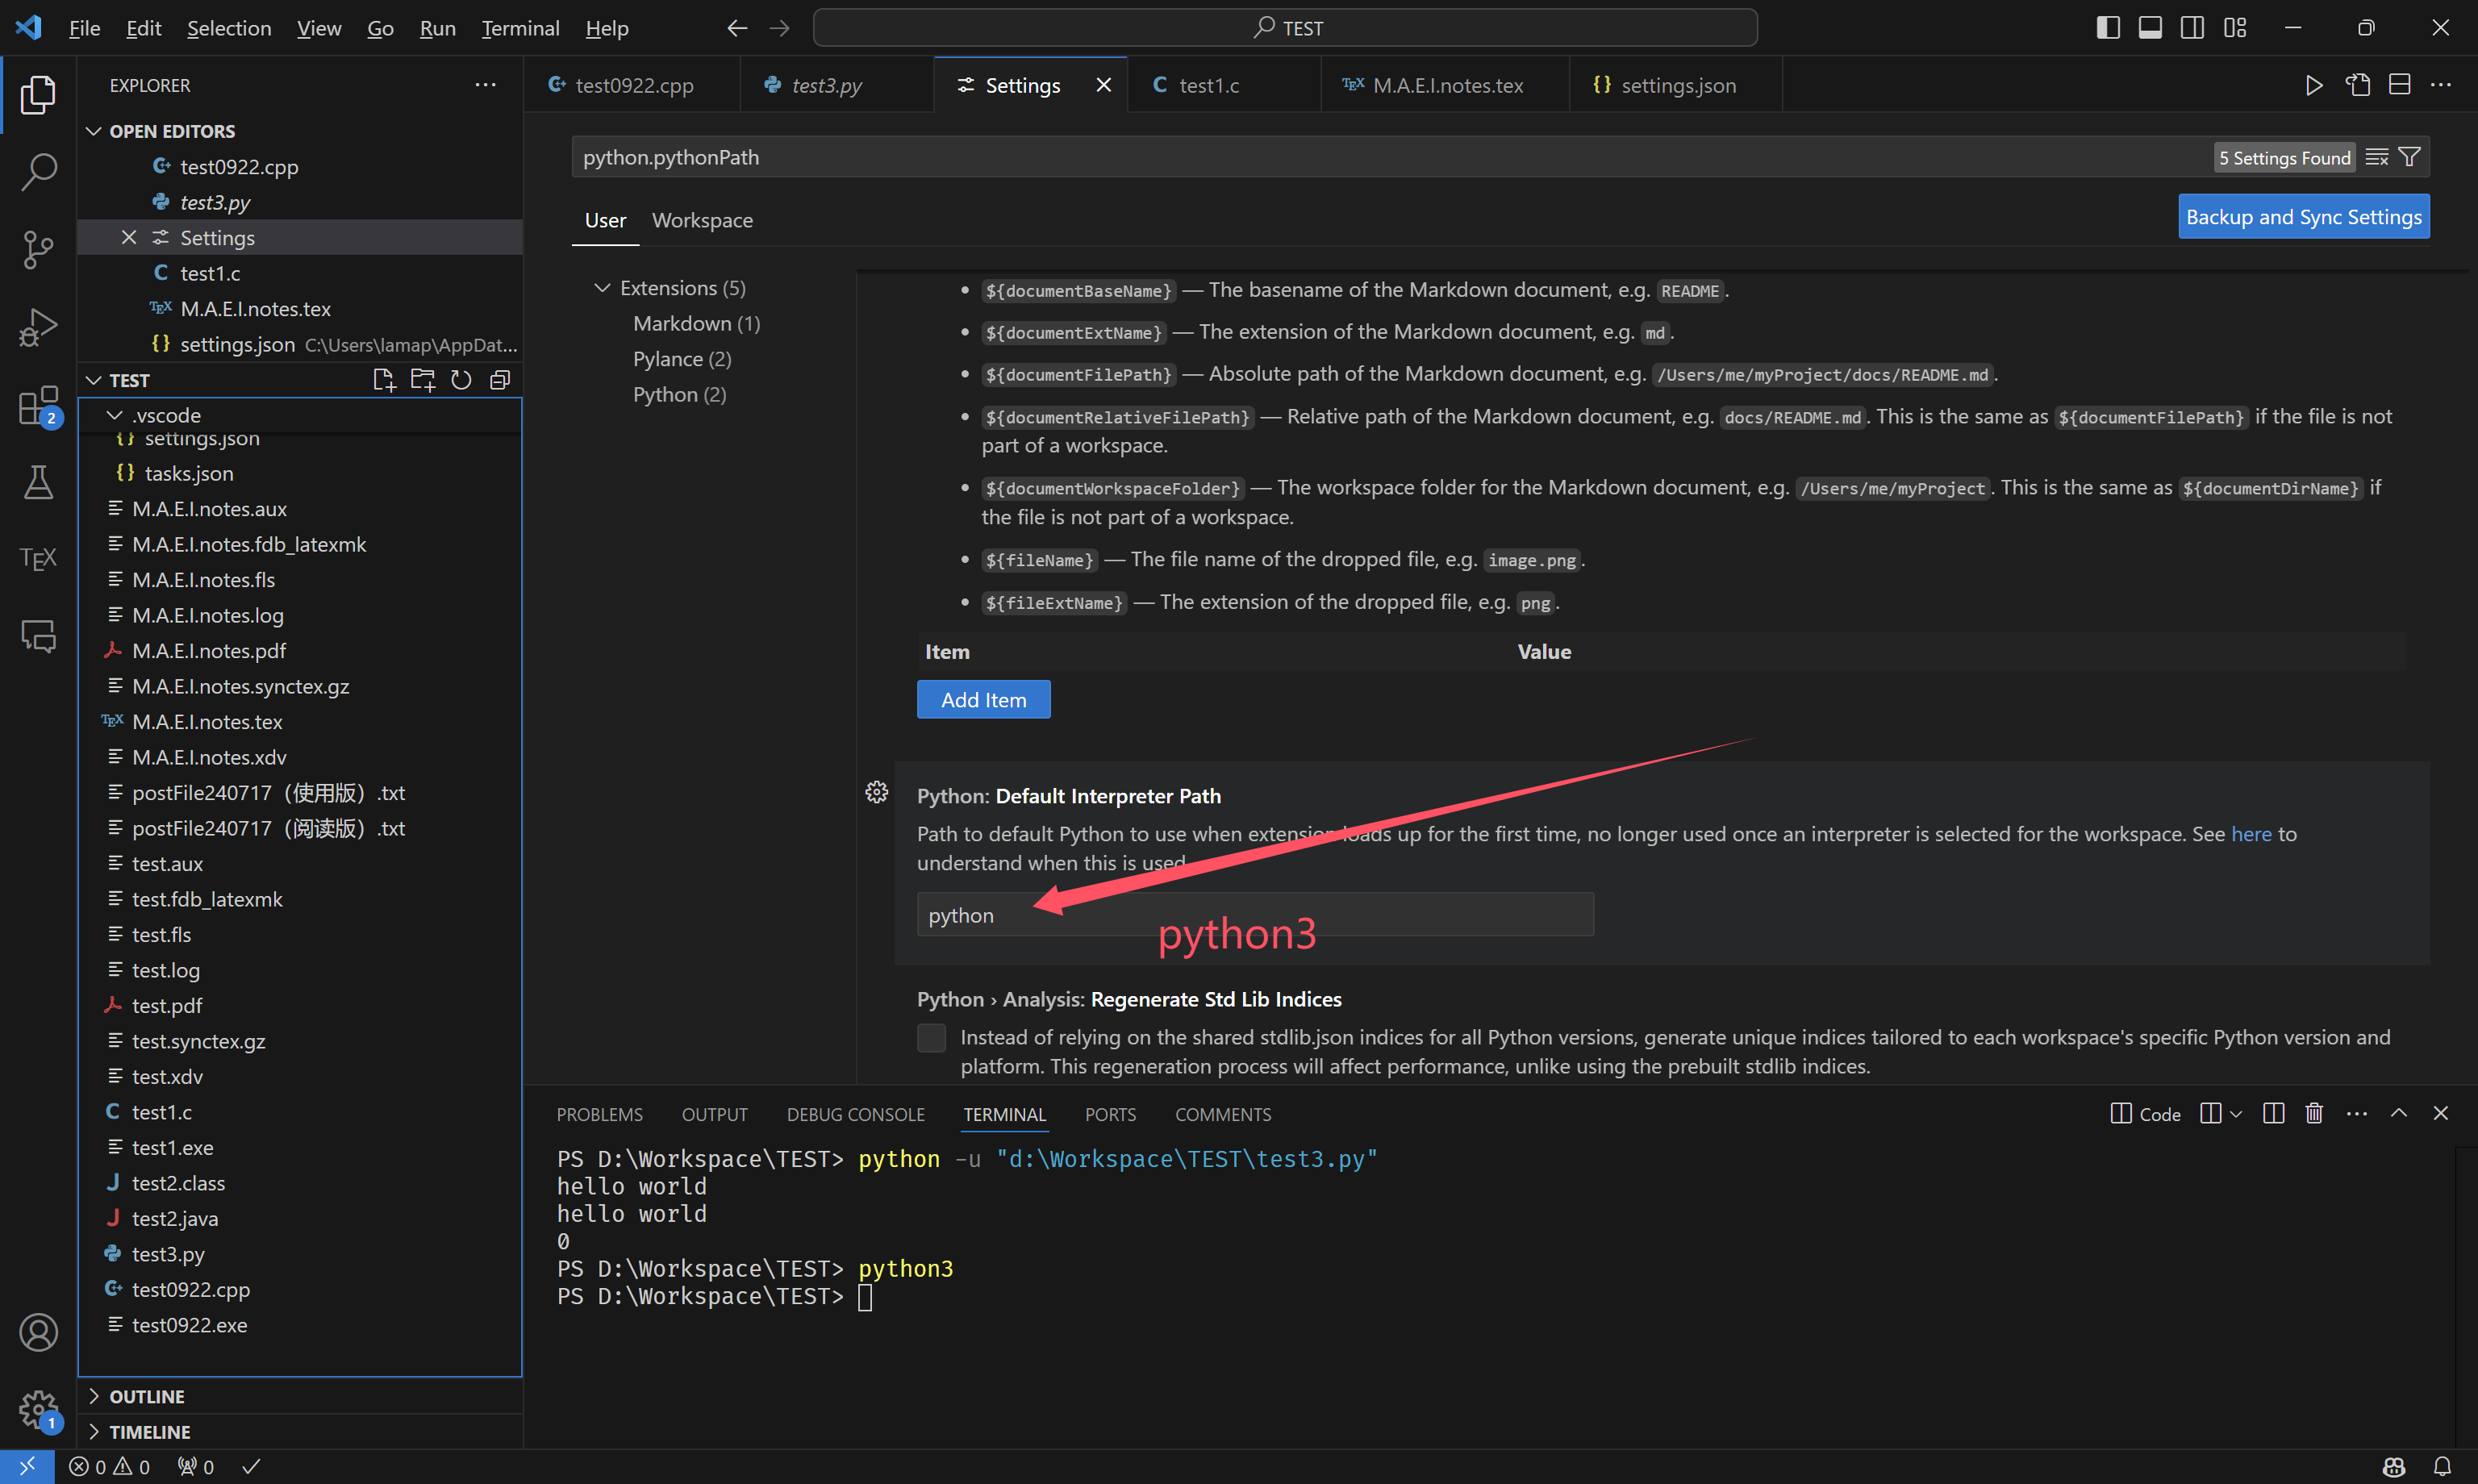Toggle the secondary side bar
The image size is (2478, 1484).
coord(2192,28)
